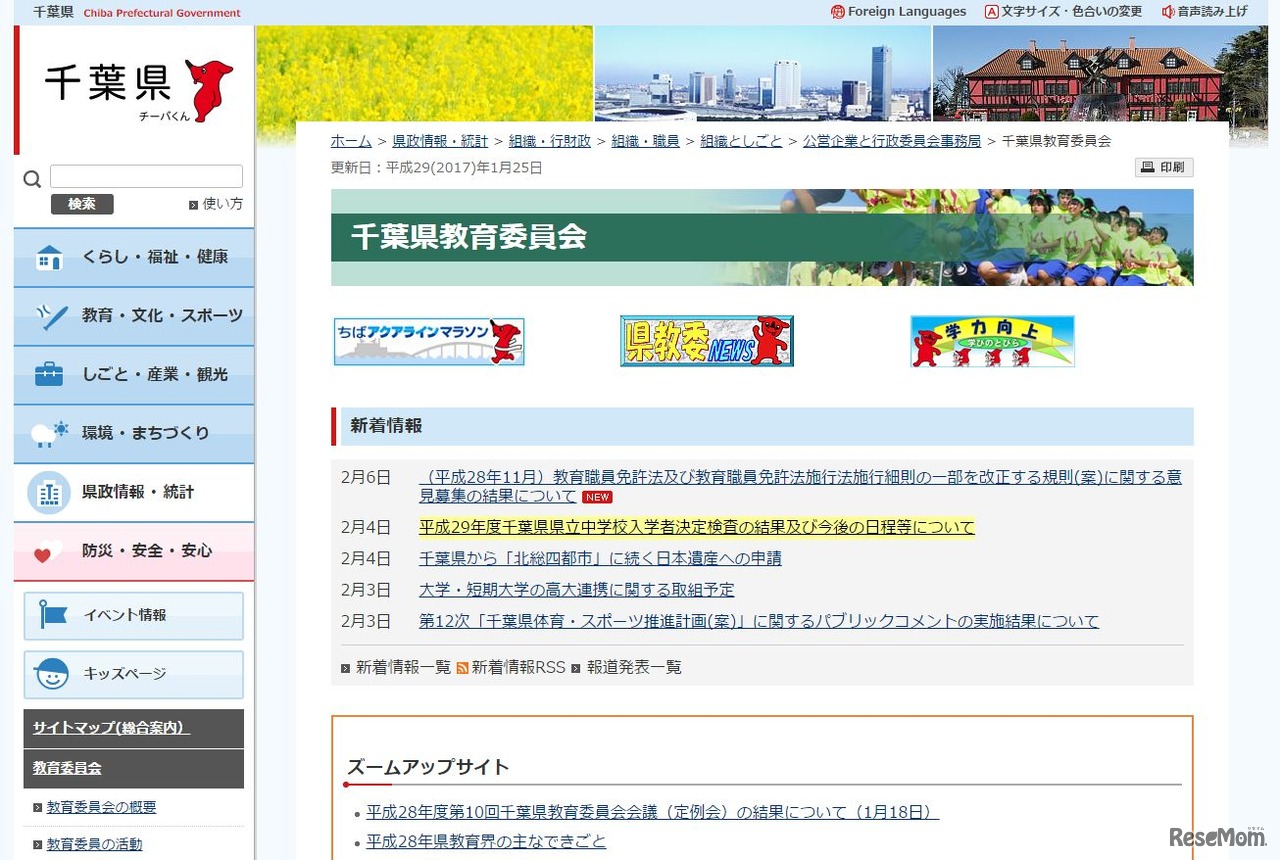Image resolution: width=1280 pixels, height=860 pixels.
Task: Open 教育委員会の概要 sidebar link
Action: (x=101, y=807)
